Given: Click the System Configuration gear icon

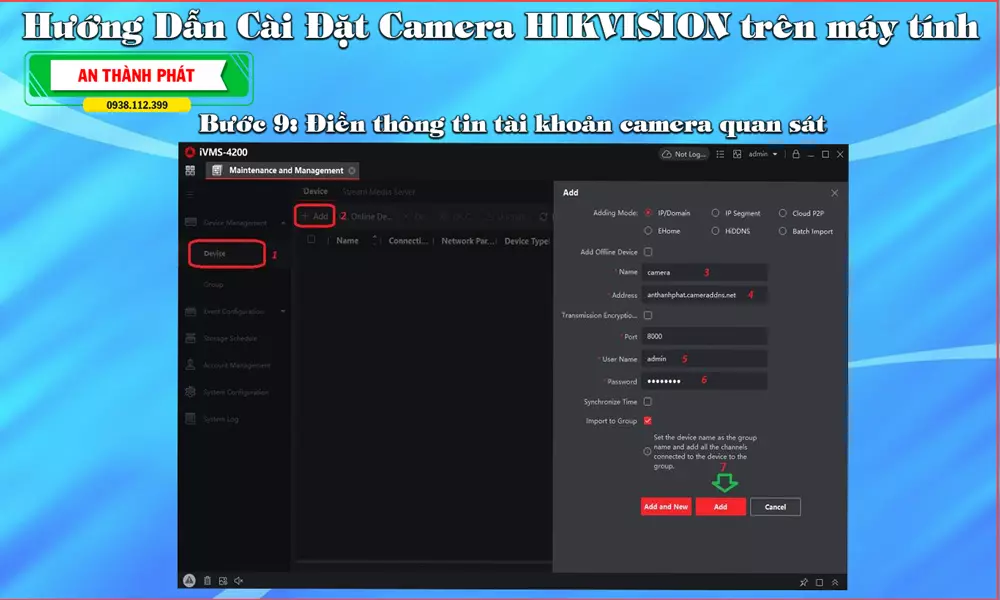Looking at the screenshot, I should (x=190, y=392).
